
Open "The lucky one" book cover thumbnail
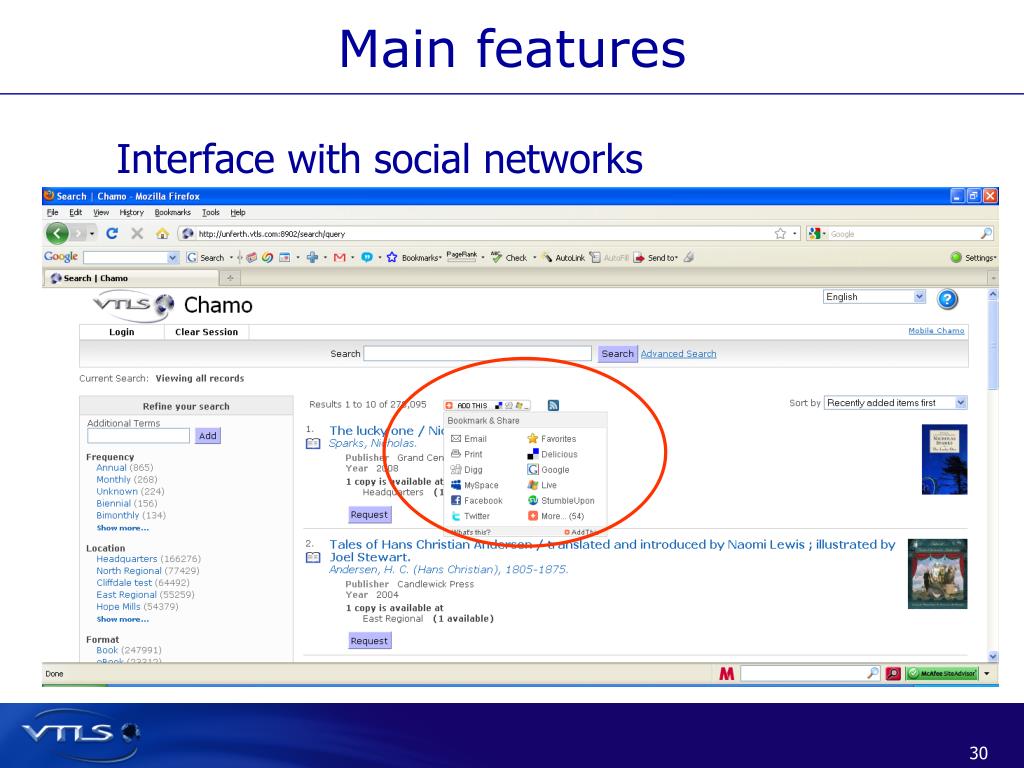tap(944, 459)
